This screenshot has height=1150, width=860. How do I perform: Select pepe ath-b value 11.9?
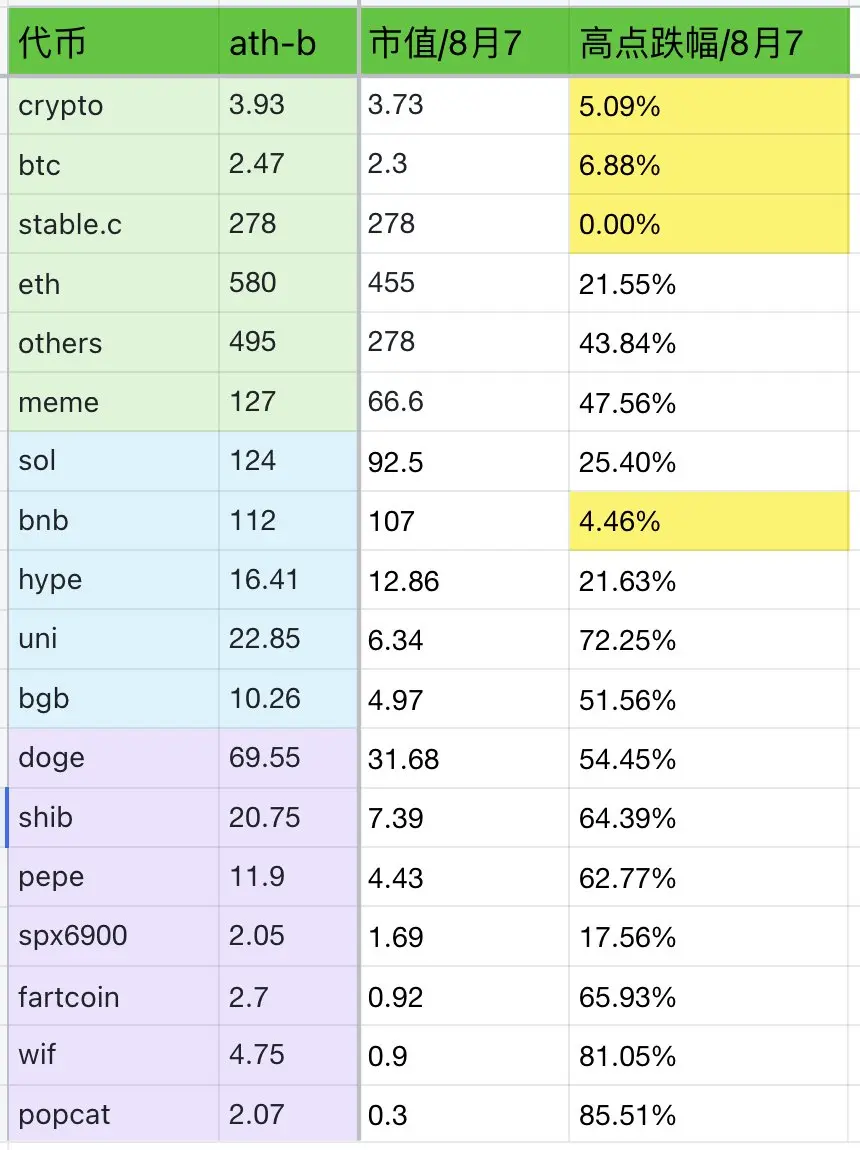(288, 877)
